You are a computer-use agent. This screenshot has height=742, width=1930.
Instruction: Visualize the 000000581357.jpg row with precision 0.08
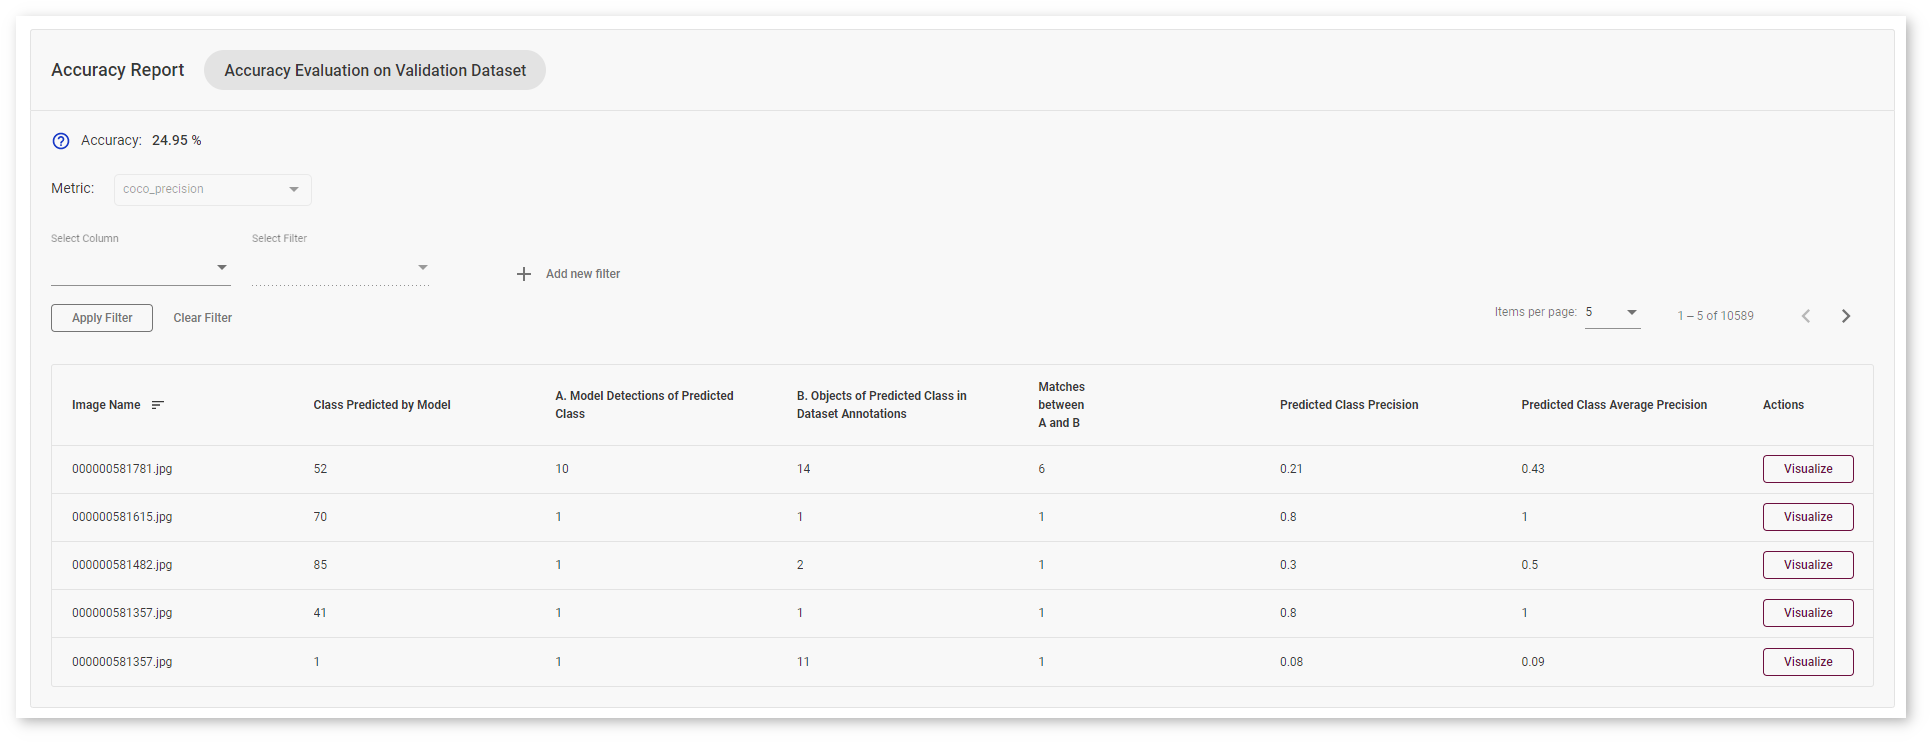(1808, 662)
